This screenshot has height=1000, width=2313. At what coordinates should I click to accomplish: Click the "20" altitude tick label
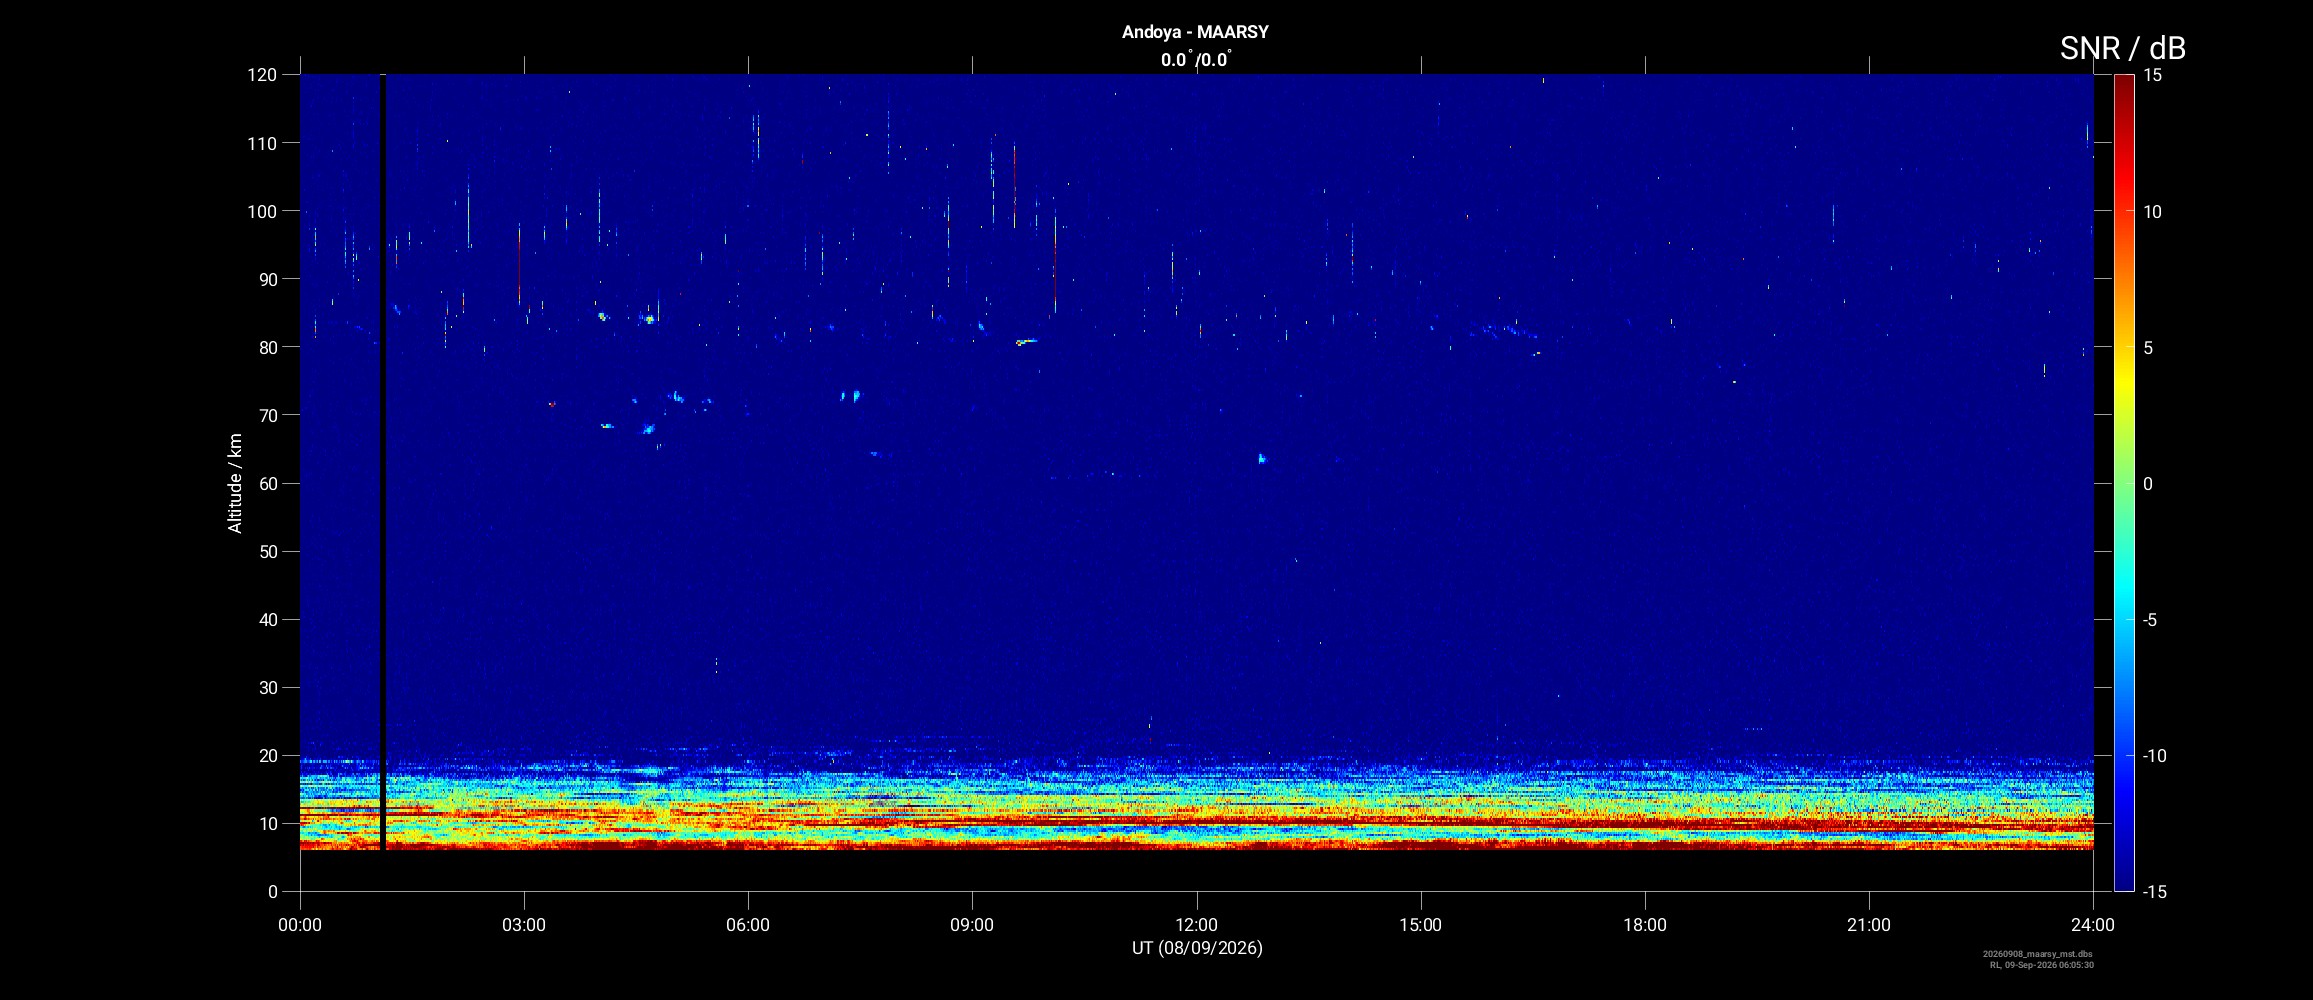pyautogui.click(x=267, y=755)
